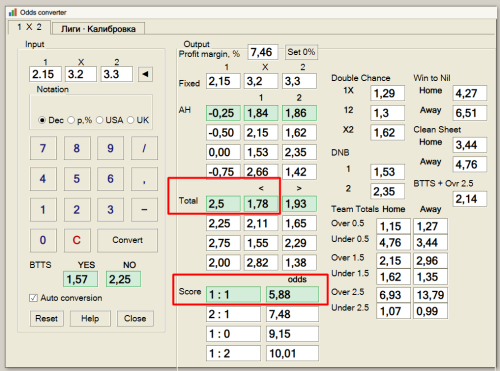Open the Help button
This screenshot has width=500, height=371.
90,319
